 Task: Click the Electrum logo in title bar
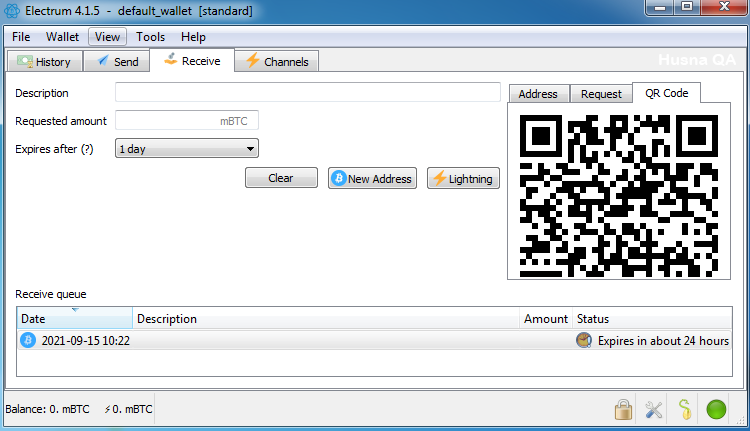(x=11, y=11)
